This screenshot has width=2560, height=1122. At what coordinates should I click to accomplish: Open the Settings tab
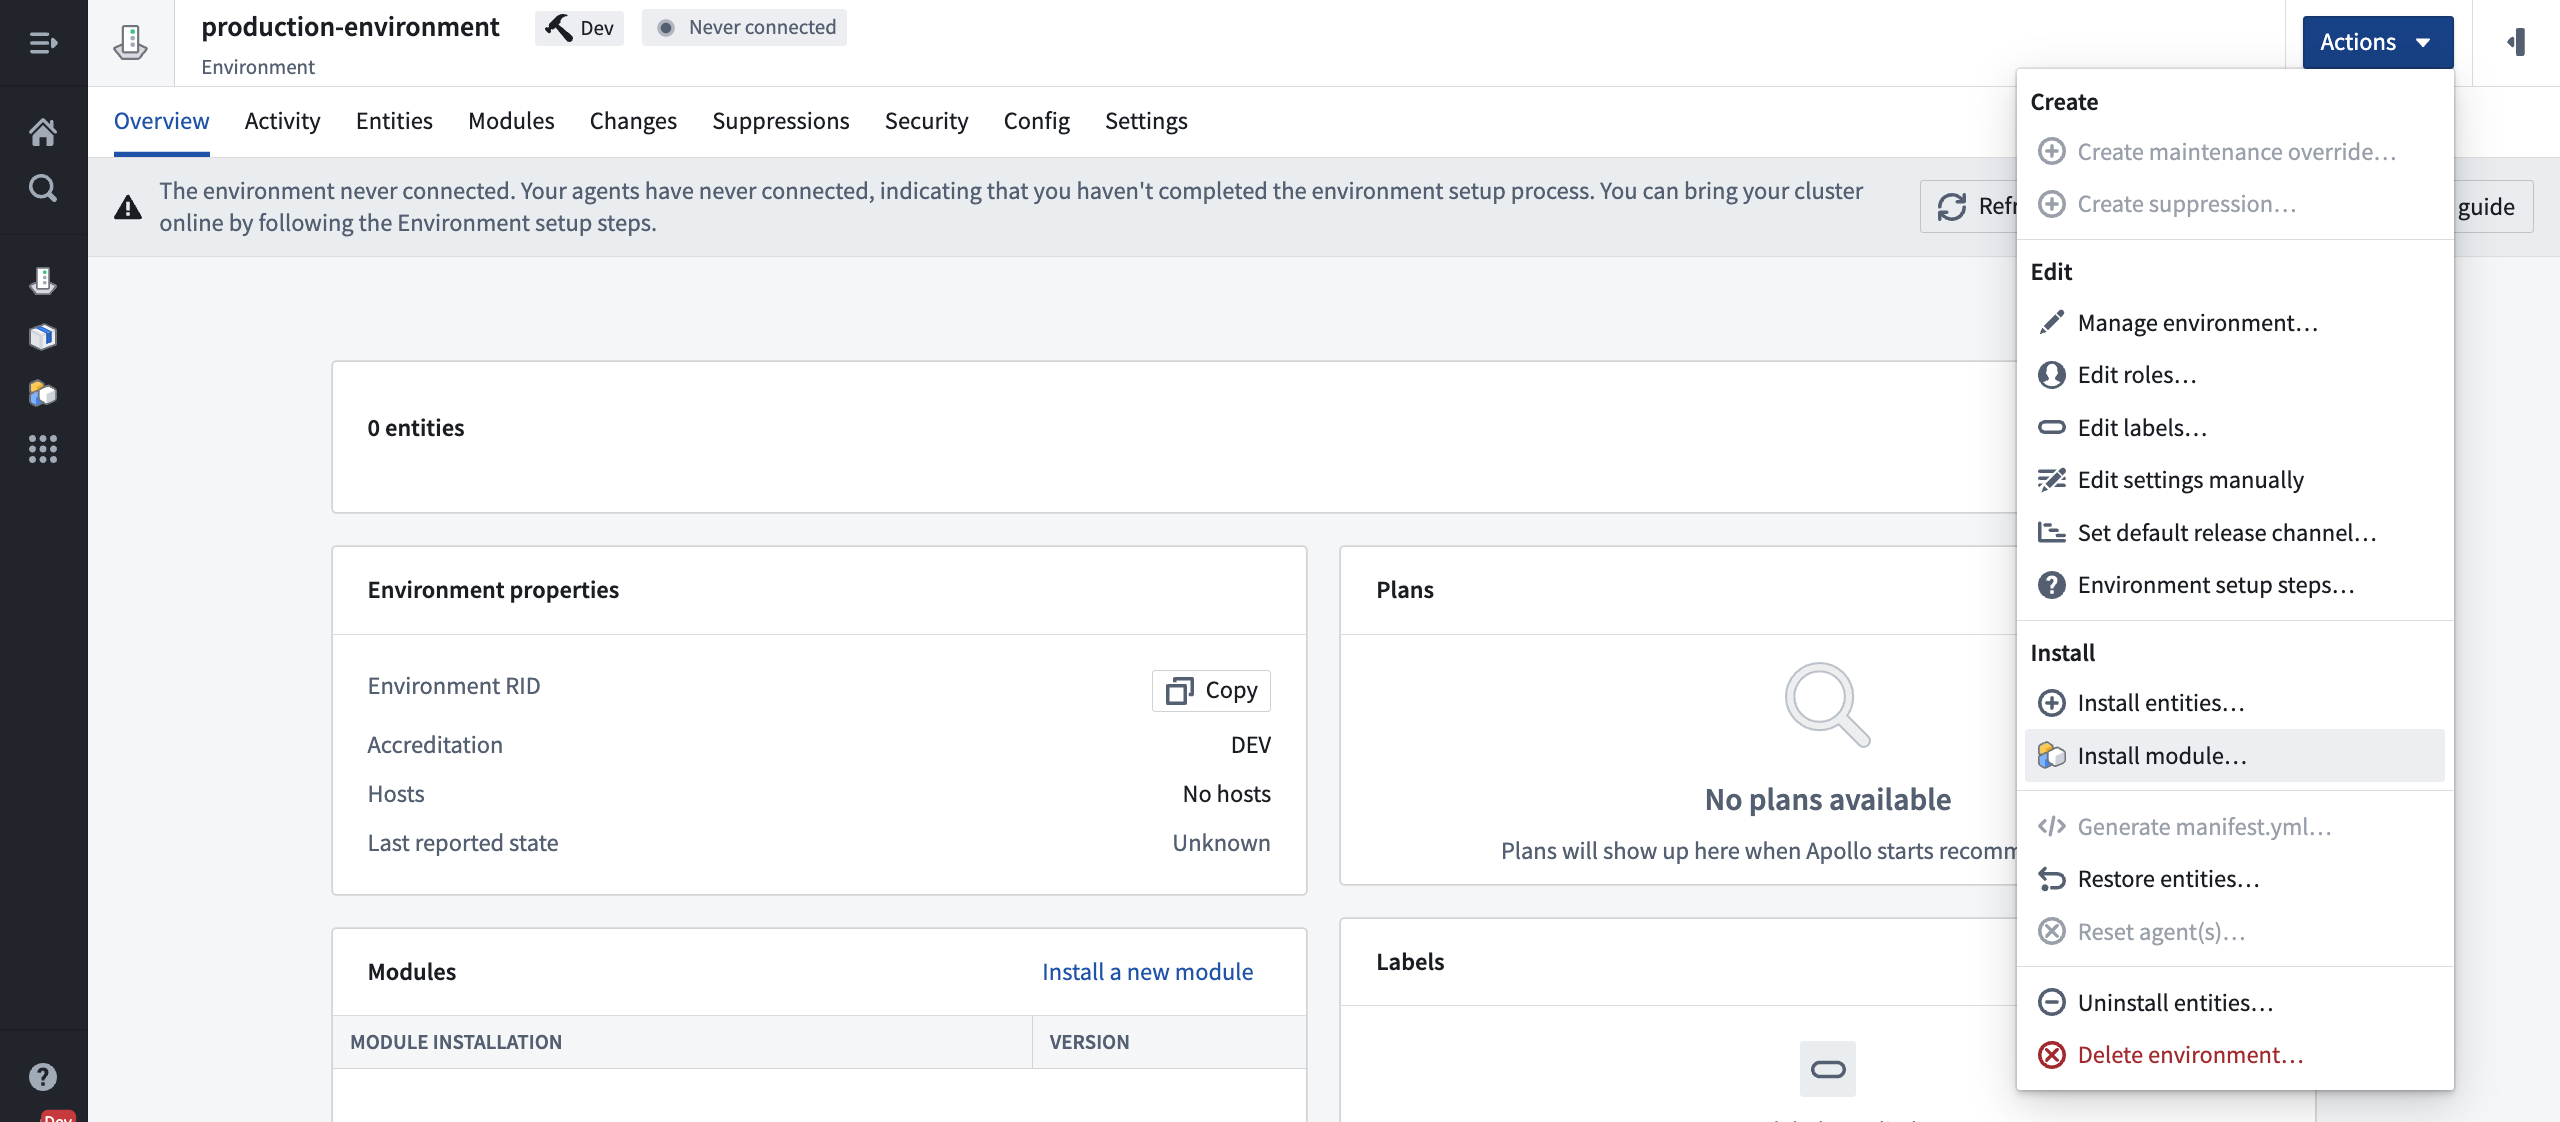pyautogui.click(x=1146, y=121)
